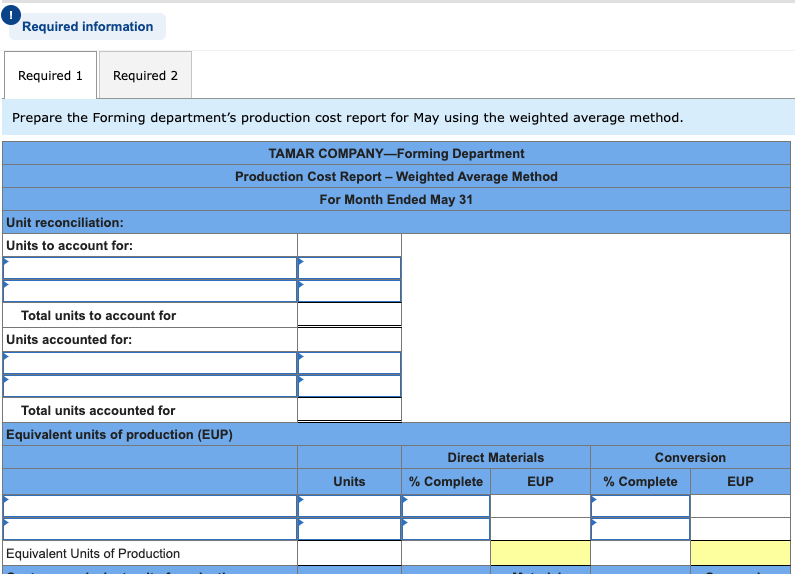Select second row Conversion % Complete cell

640,529
